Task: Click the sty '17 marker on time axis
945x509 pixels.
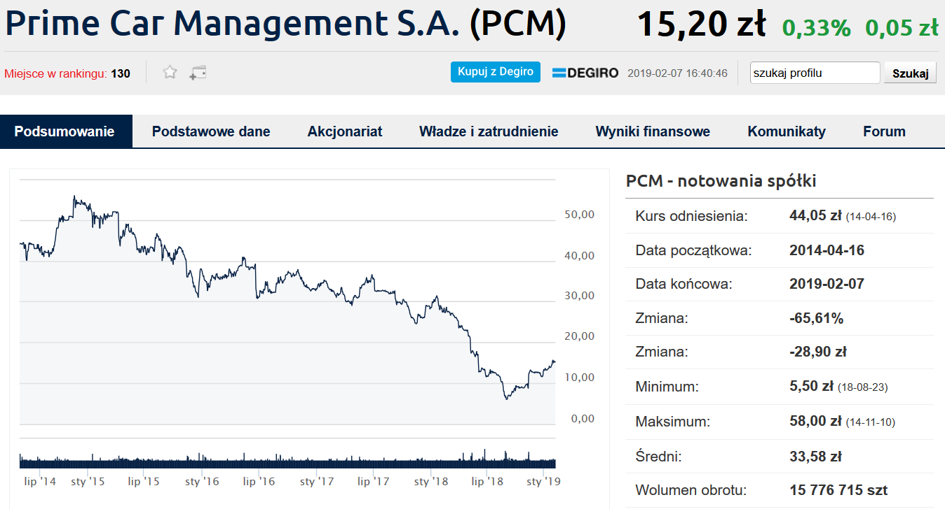Action: point(316,481)
